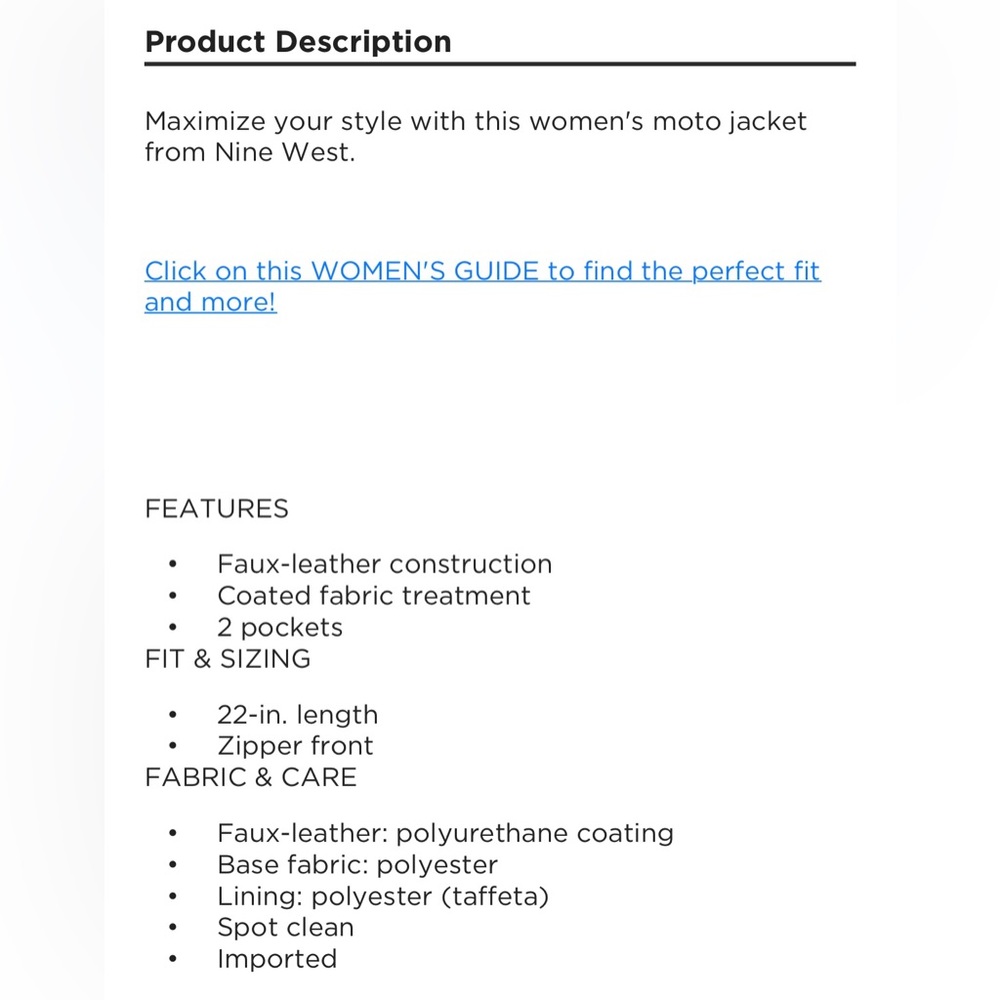1000x1000 pixels.
Task: Select the Spot clean care item
Action: pos(285,927)
